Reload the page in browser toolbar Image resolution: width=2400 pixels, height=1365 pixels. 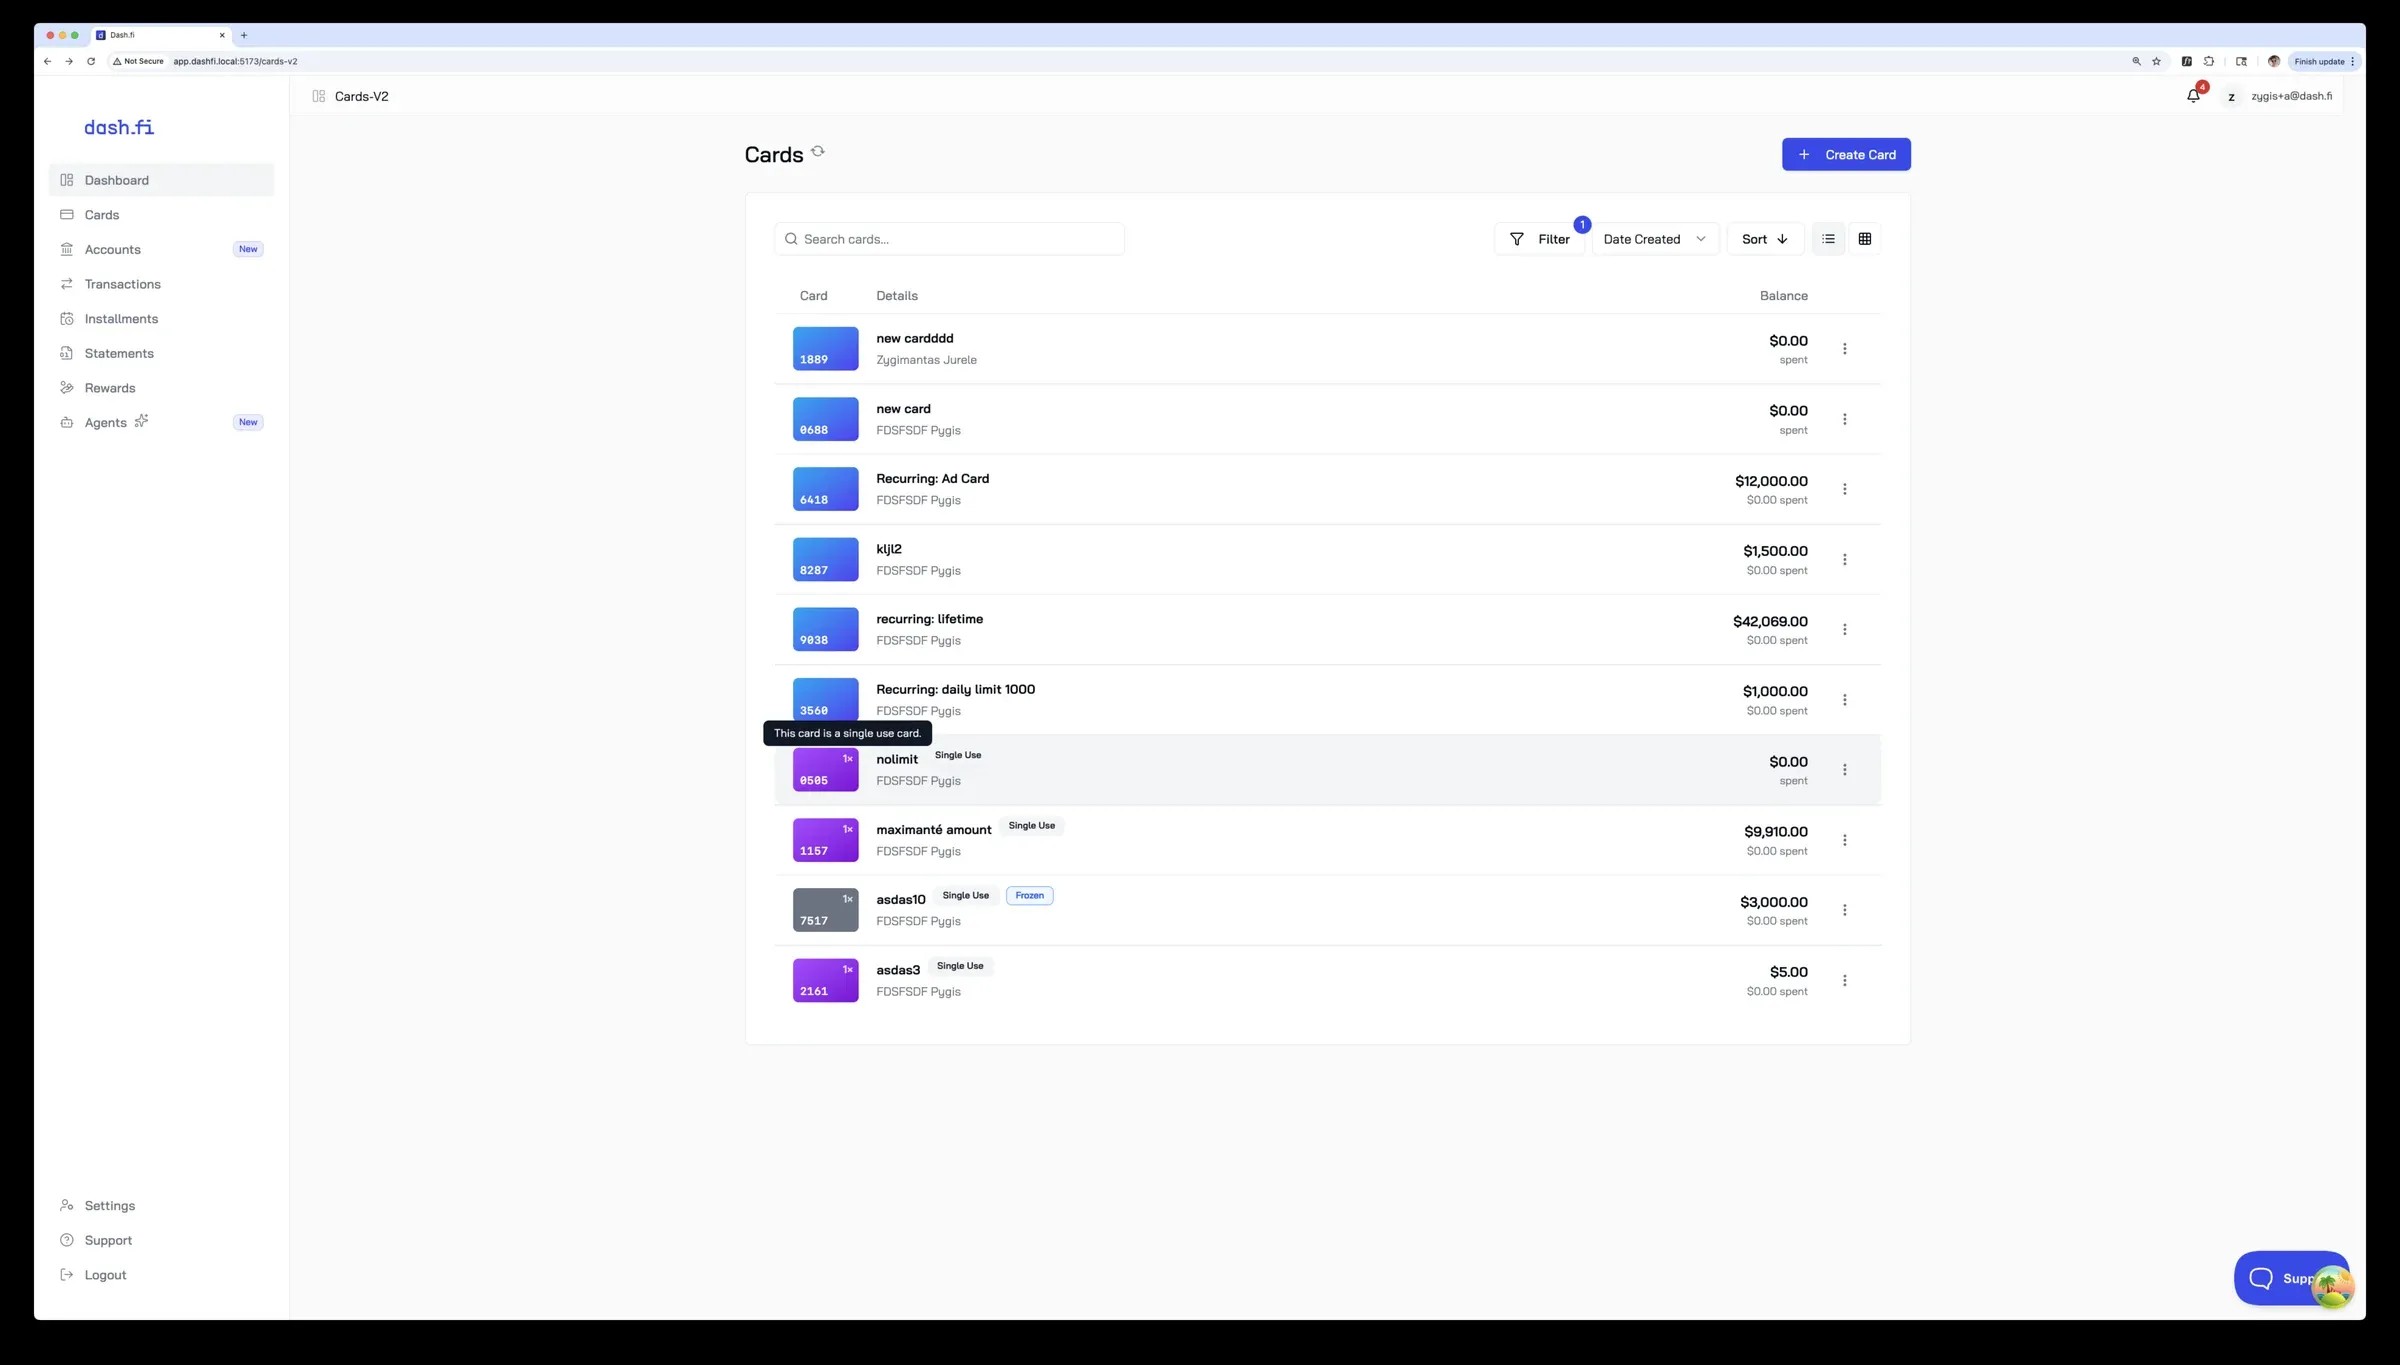pos(91,61)
